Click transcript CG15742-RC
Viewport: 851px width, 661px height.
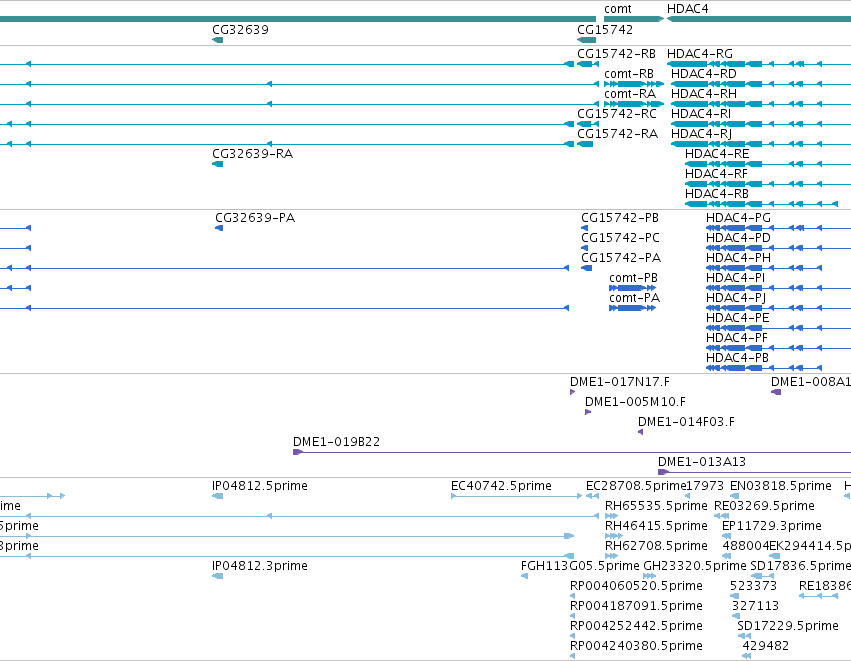[x=617, y=114]
